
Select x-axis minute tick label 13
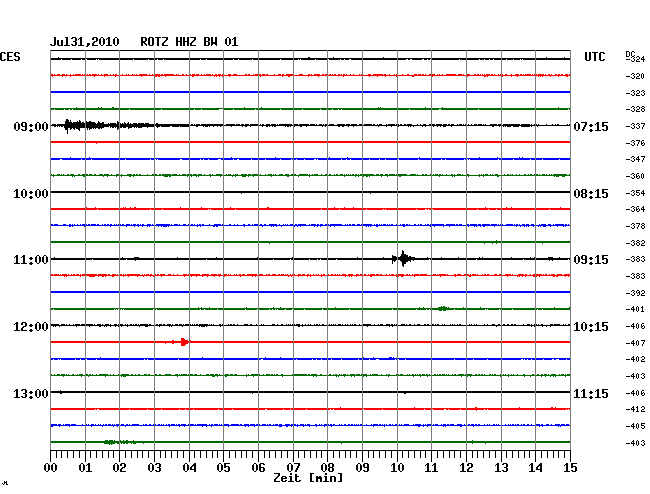point(501,468)
